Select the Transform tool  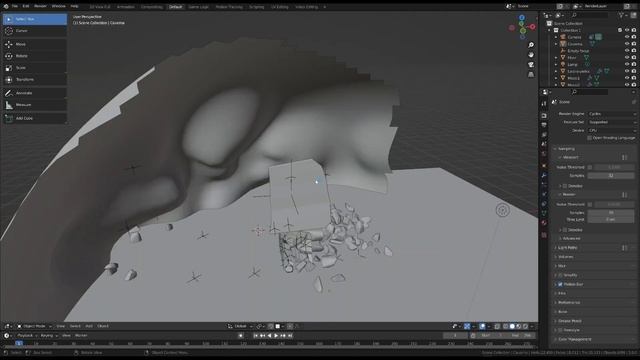35,80
